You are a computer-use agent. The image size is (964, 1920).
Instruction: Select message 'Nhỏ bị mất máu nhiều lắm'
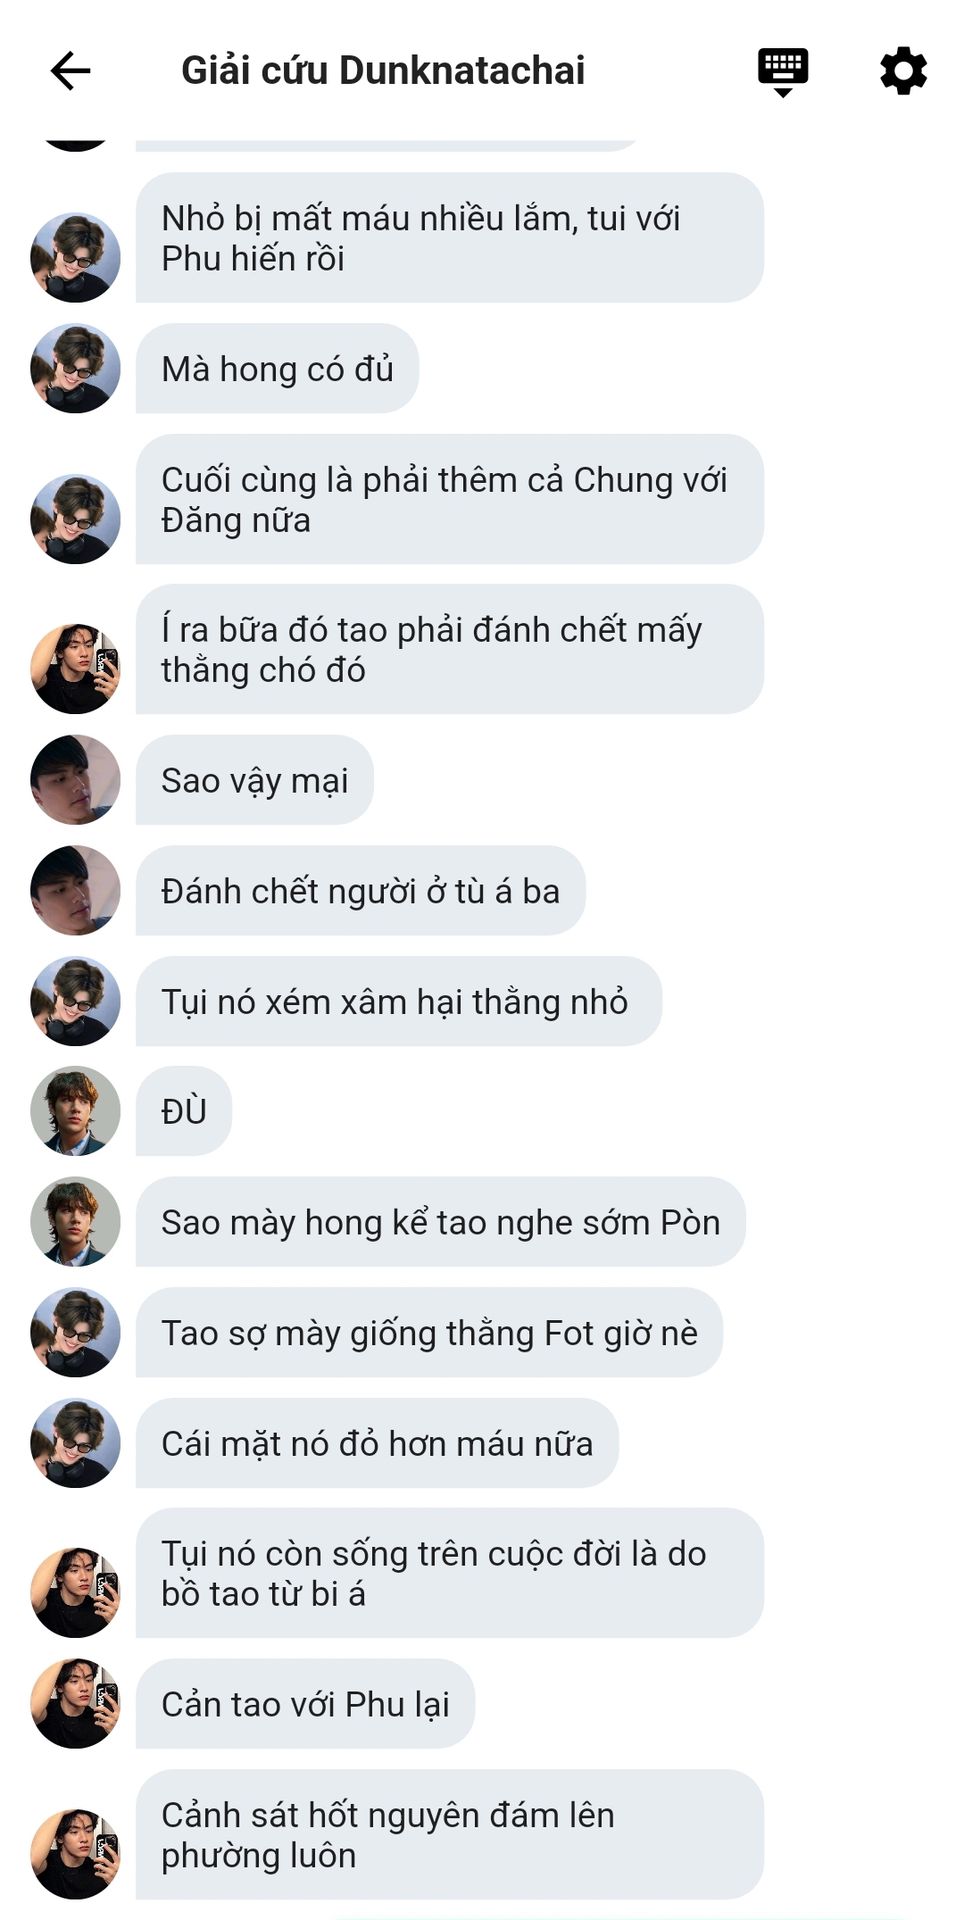[x=450, y=238]
